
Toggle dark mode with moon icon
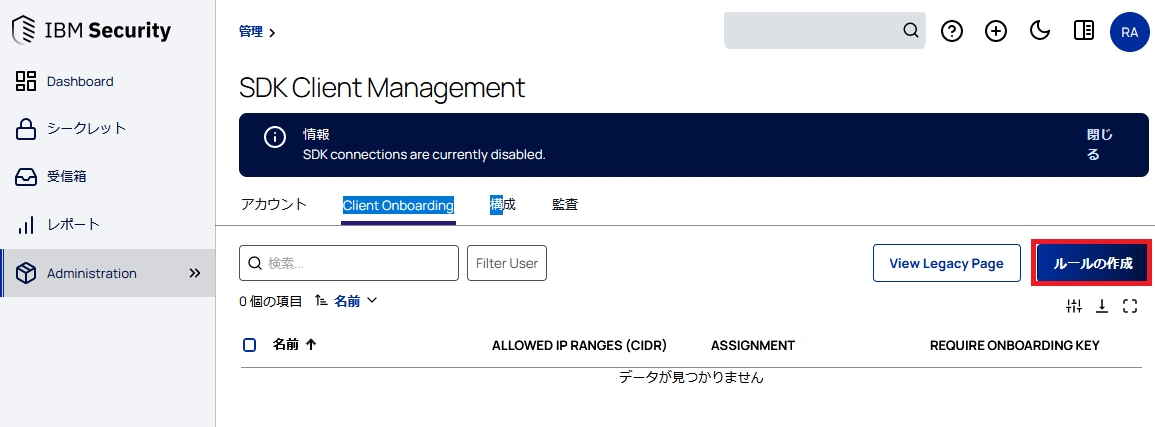click(x=1039, y=30)
